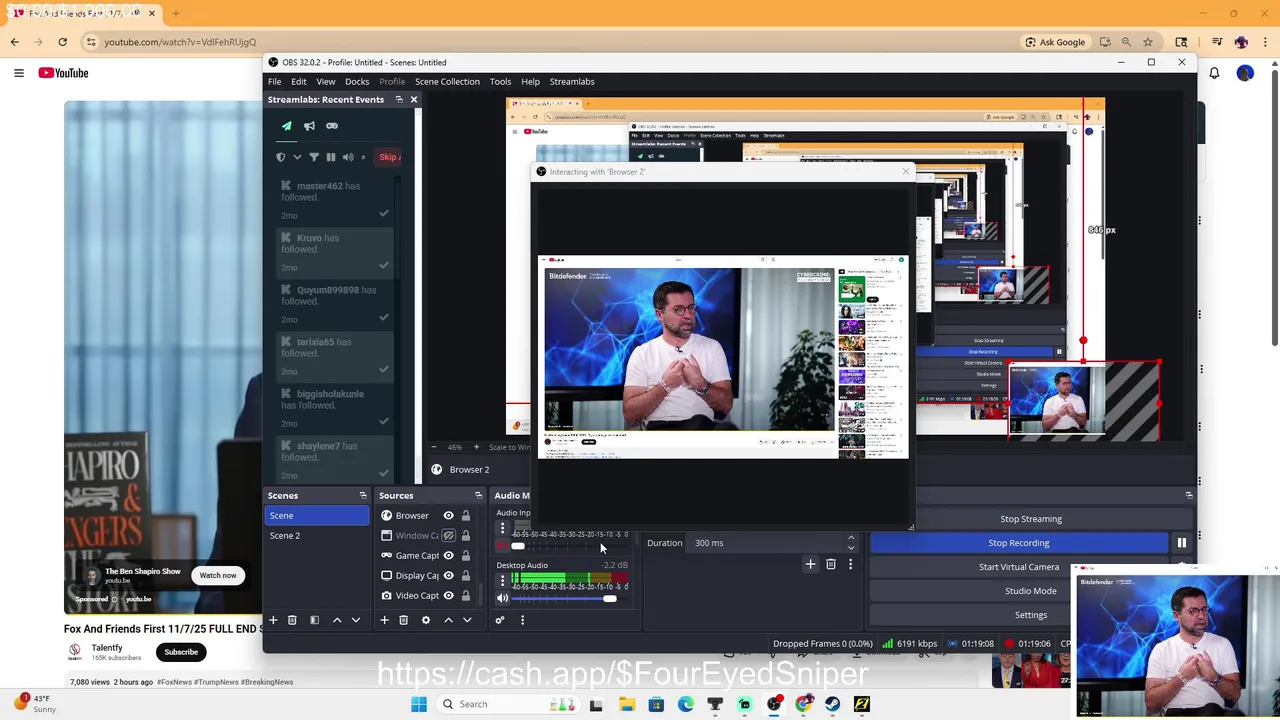Image resolution: width=1280 pixels, height=720 pixels.
Task: Add a new scene with plus icon
Action: pos(273,620)
